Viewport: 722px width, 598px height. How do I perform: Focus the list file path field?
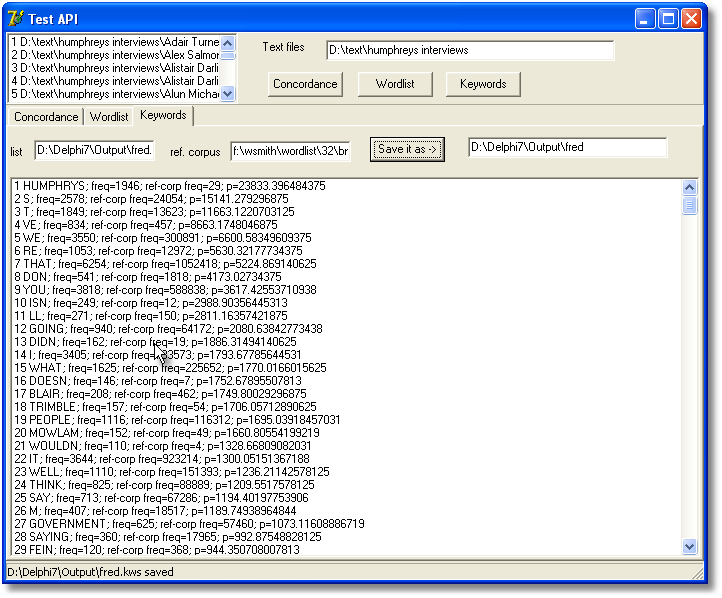click(x=94, y=150)
